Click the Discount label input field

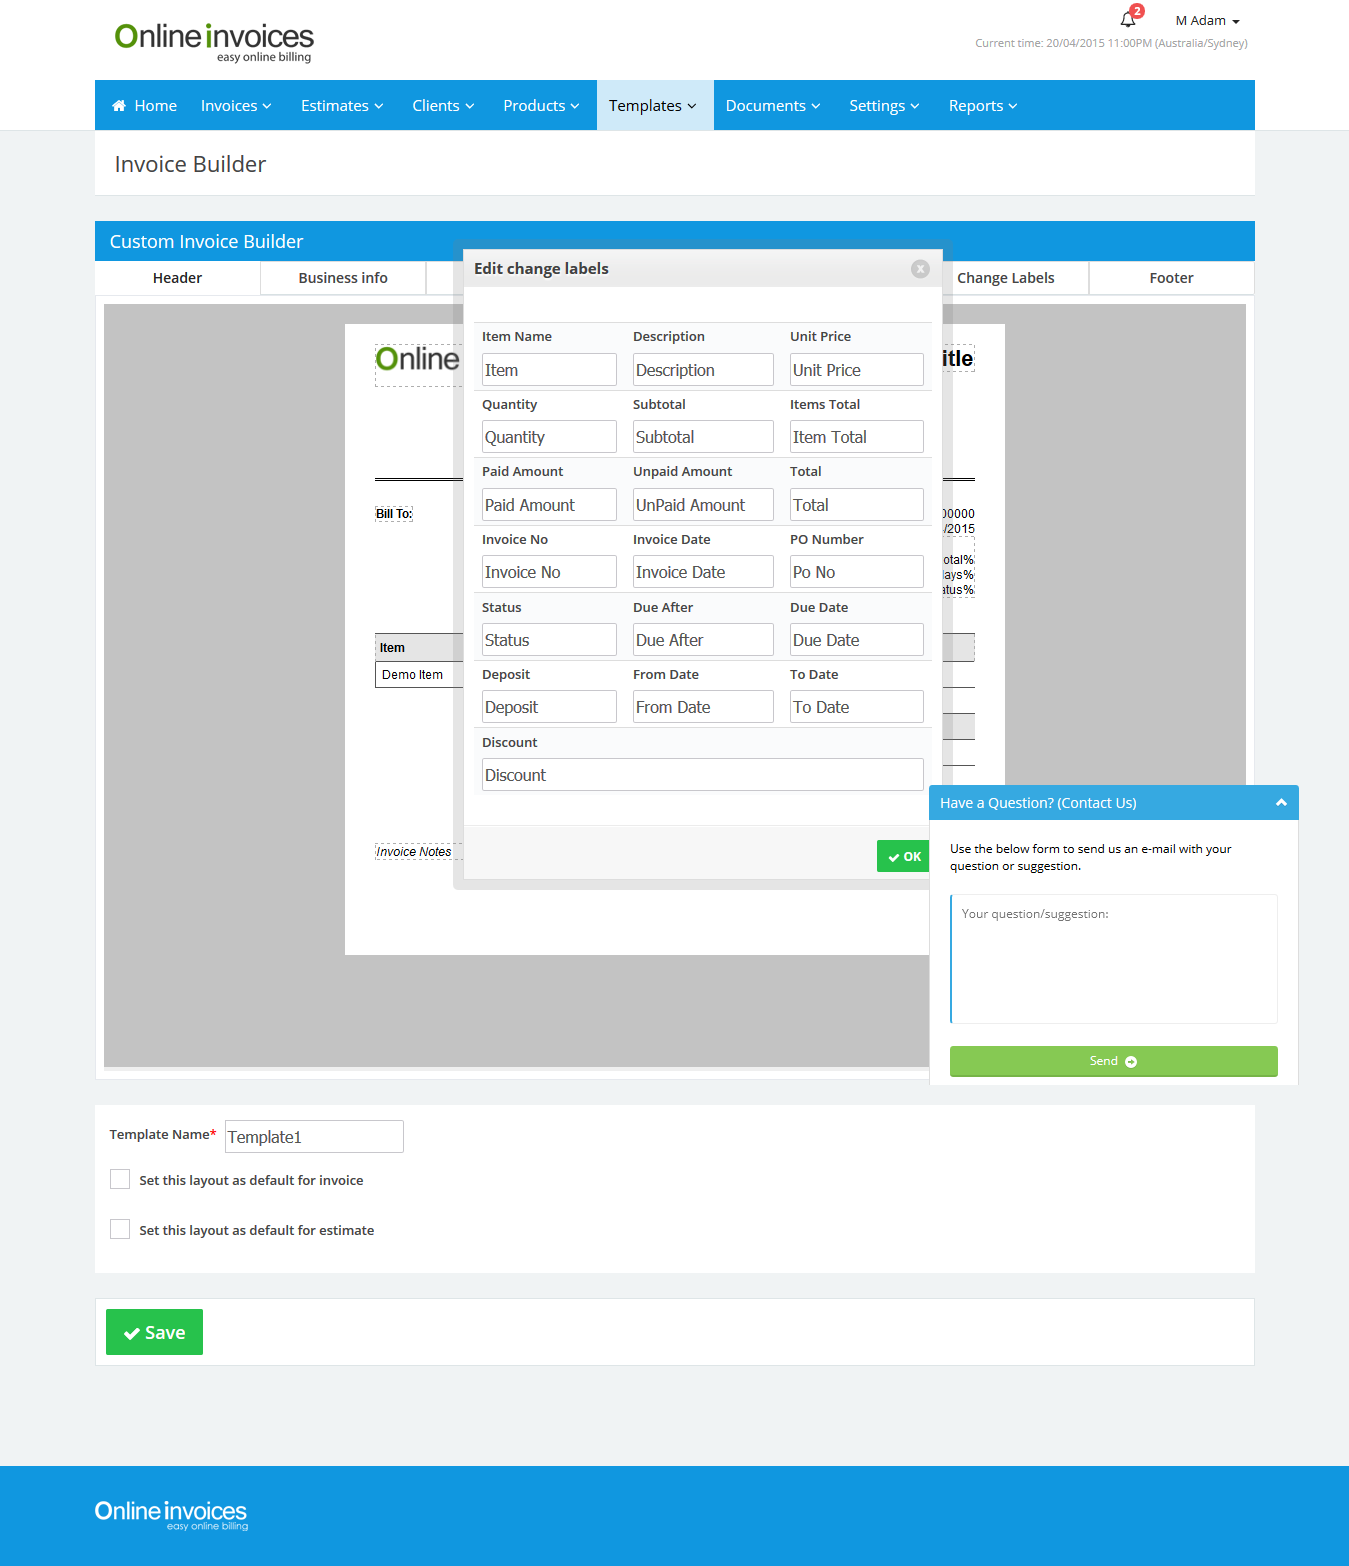(x=702, y=775)
